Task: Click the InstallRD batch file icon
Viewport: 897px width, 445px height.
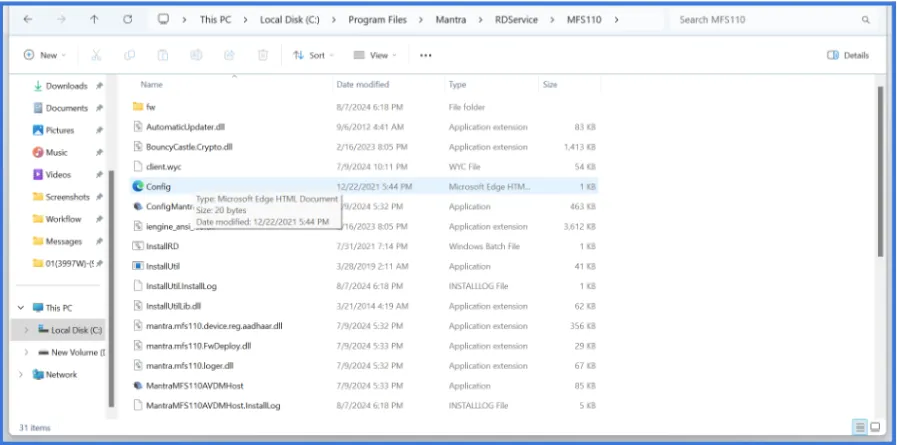Action: tap(137, 246)
